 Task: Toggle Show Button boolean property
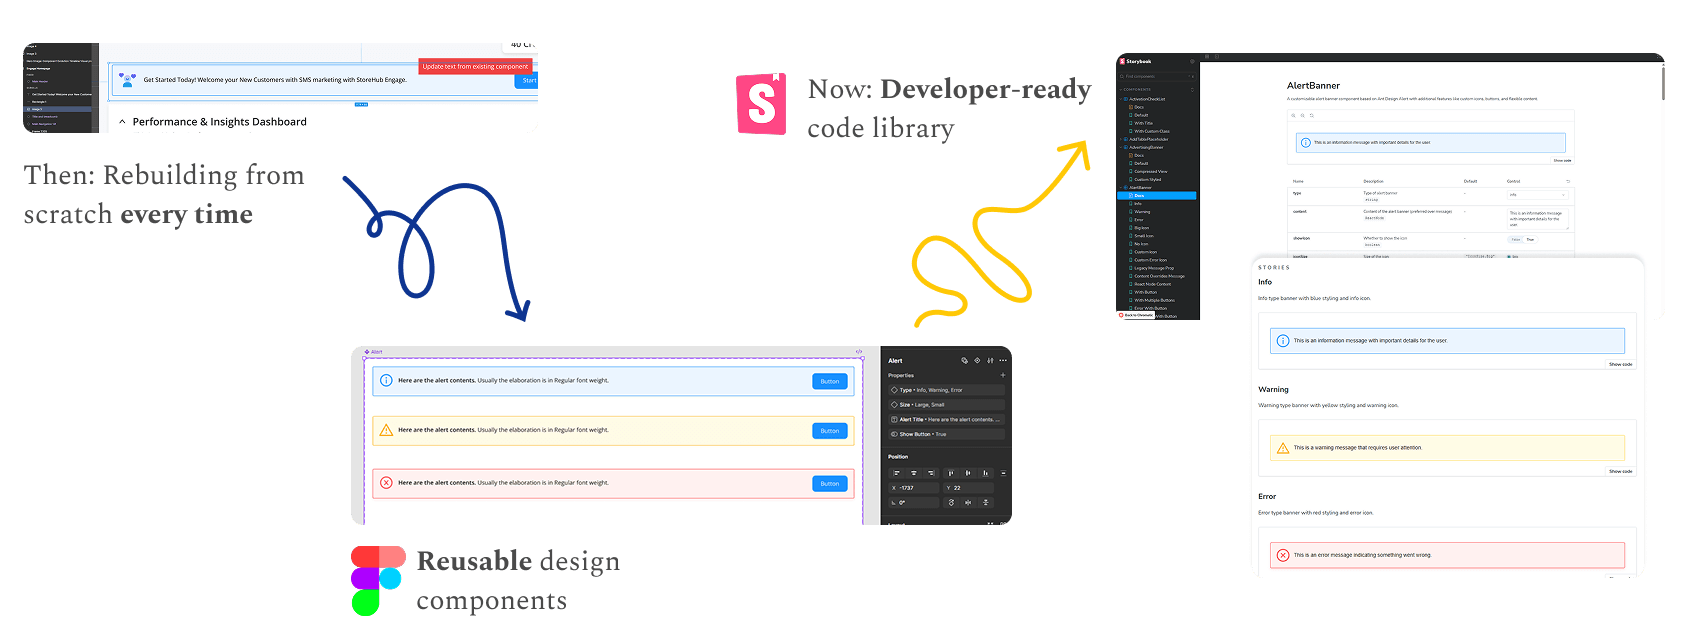click(x=947, y=434)
